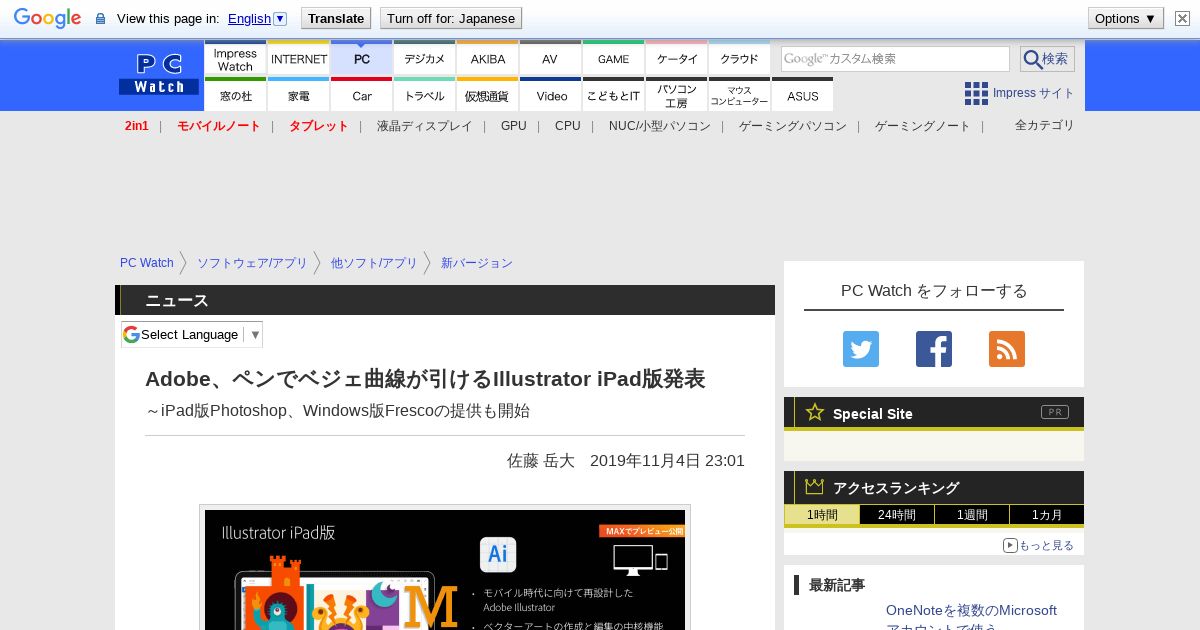
Task: Open the クラウド site tab
Action: click(739, 59)
